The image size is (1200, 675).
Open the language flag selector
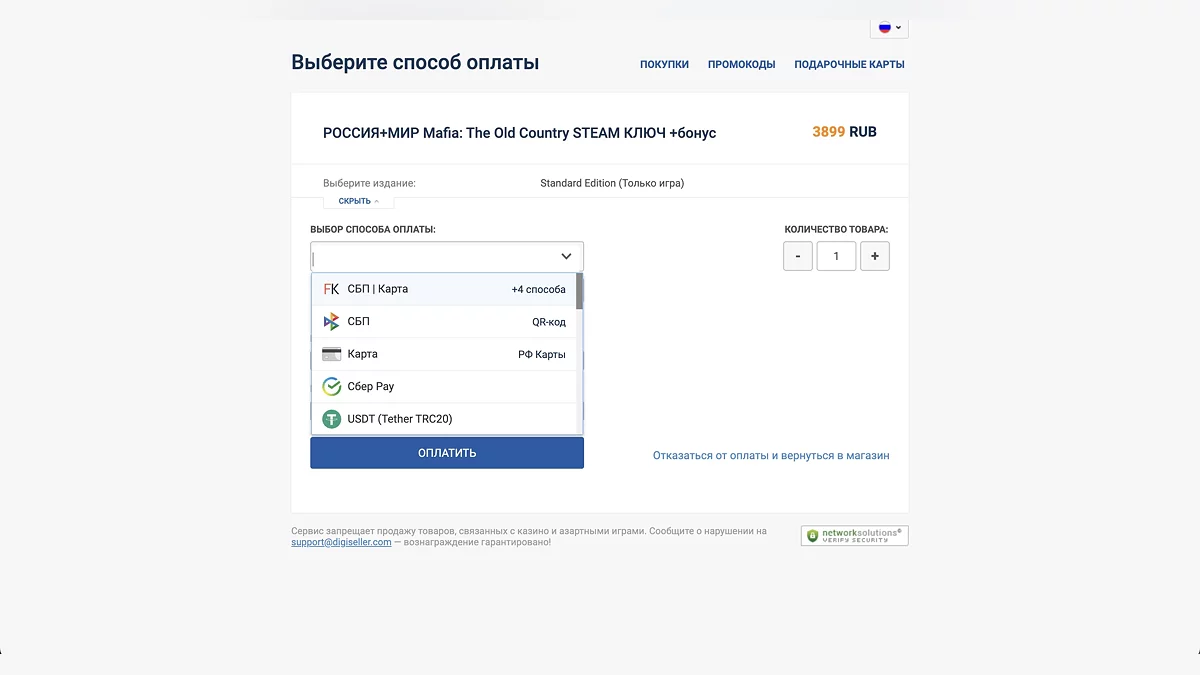tap(889, 27)
